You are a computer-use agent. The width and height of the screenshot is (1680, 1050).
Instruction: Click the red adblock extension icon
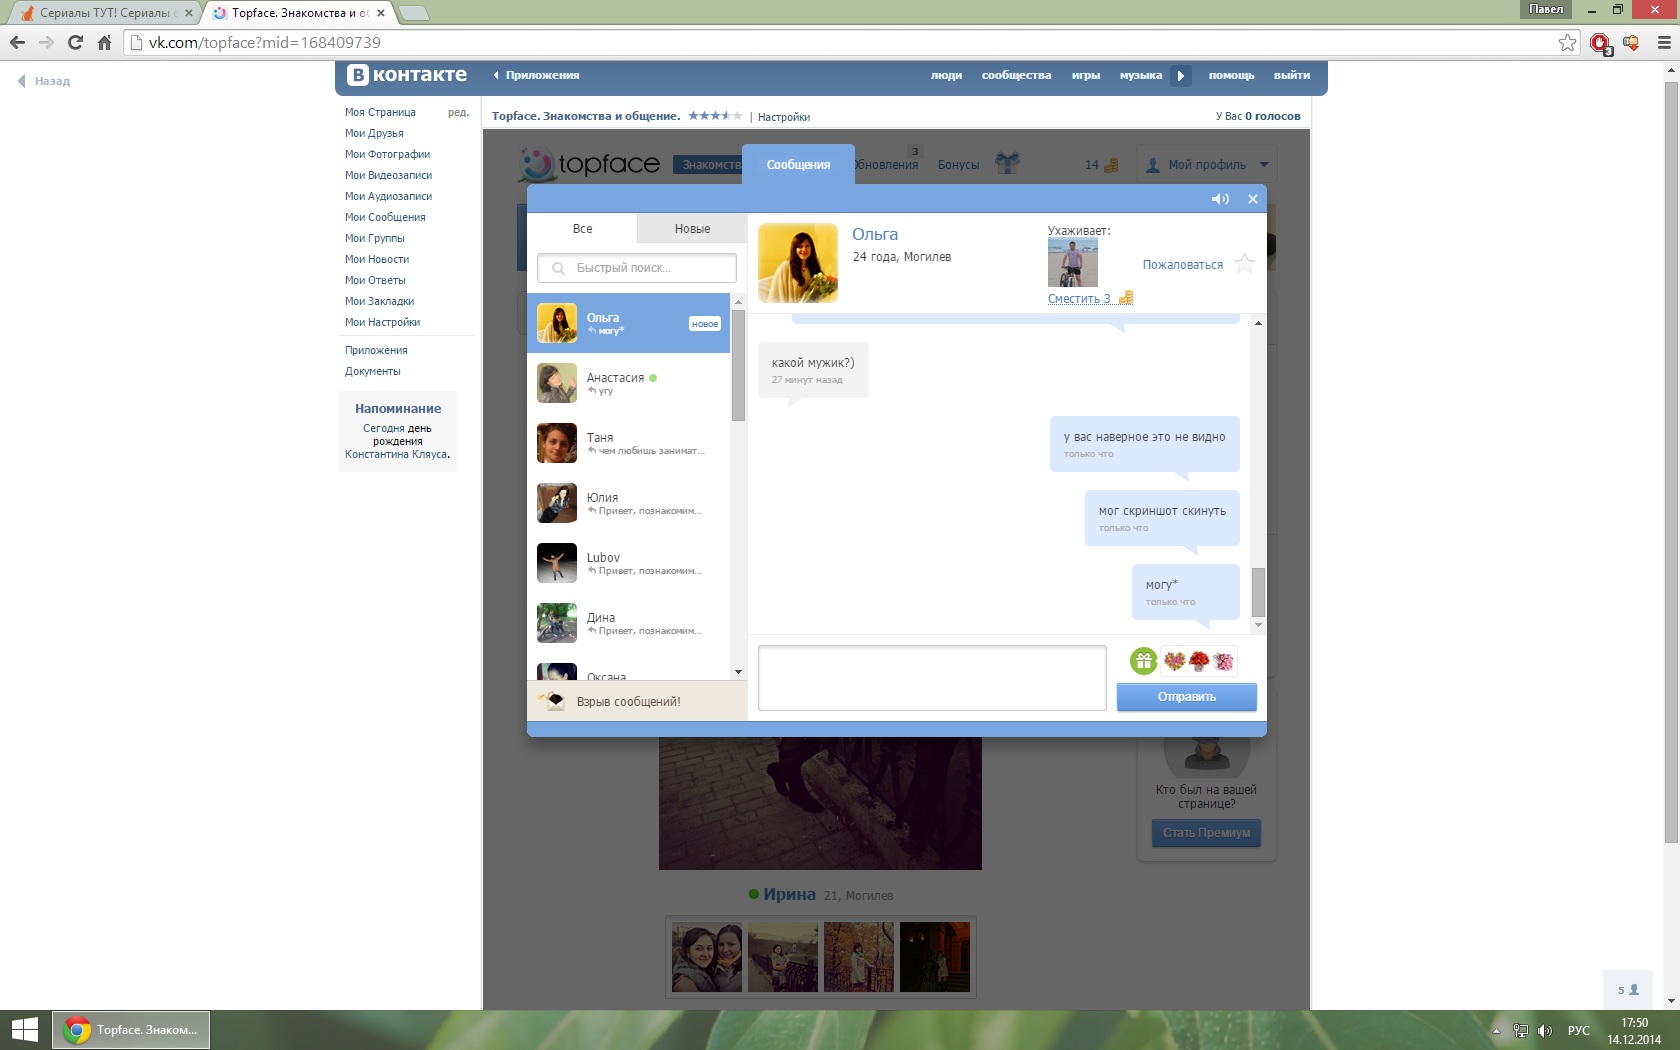[x=1600, y=43]
